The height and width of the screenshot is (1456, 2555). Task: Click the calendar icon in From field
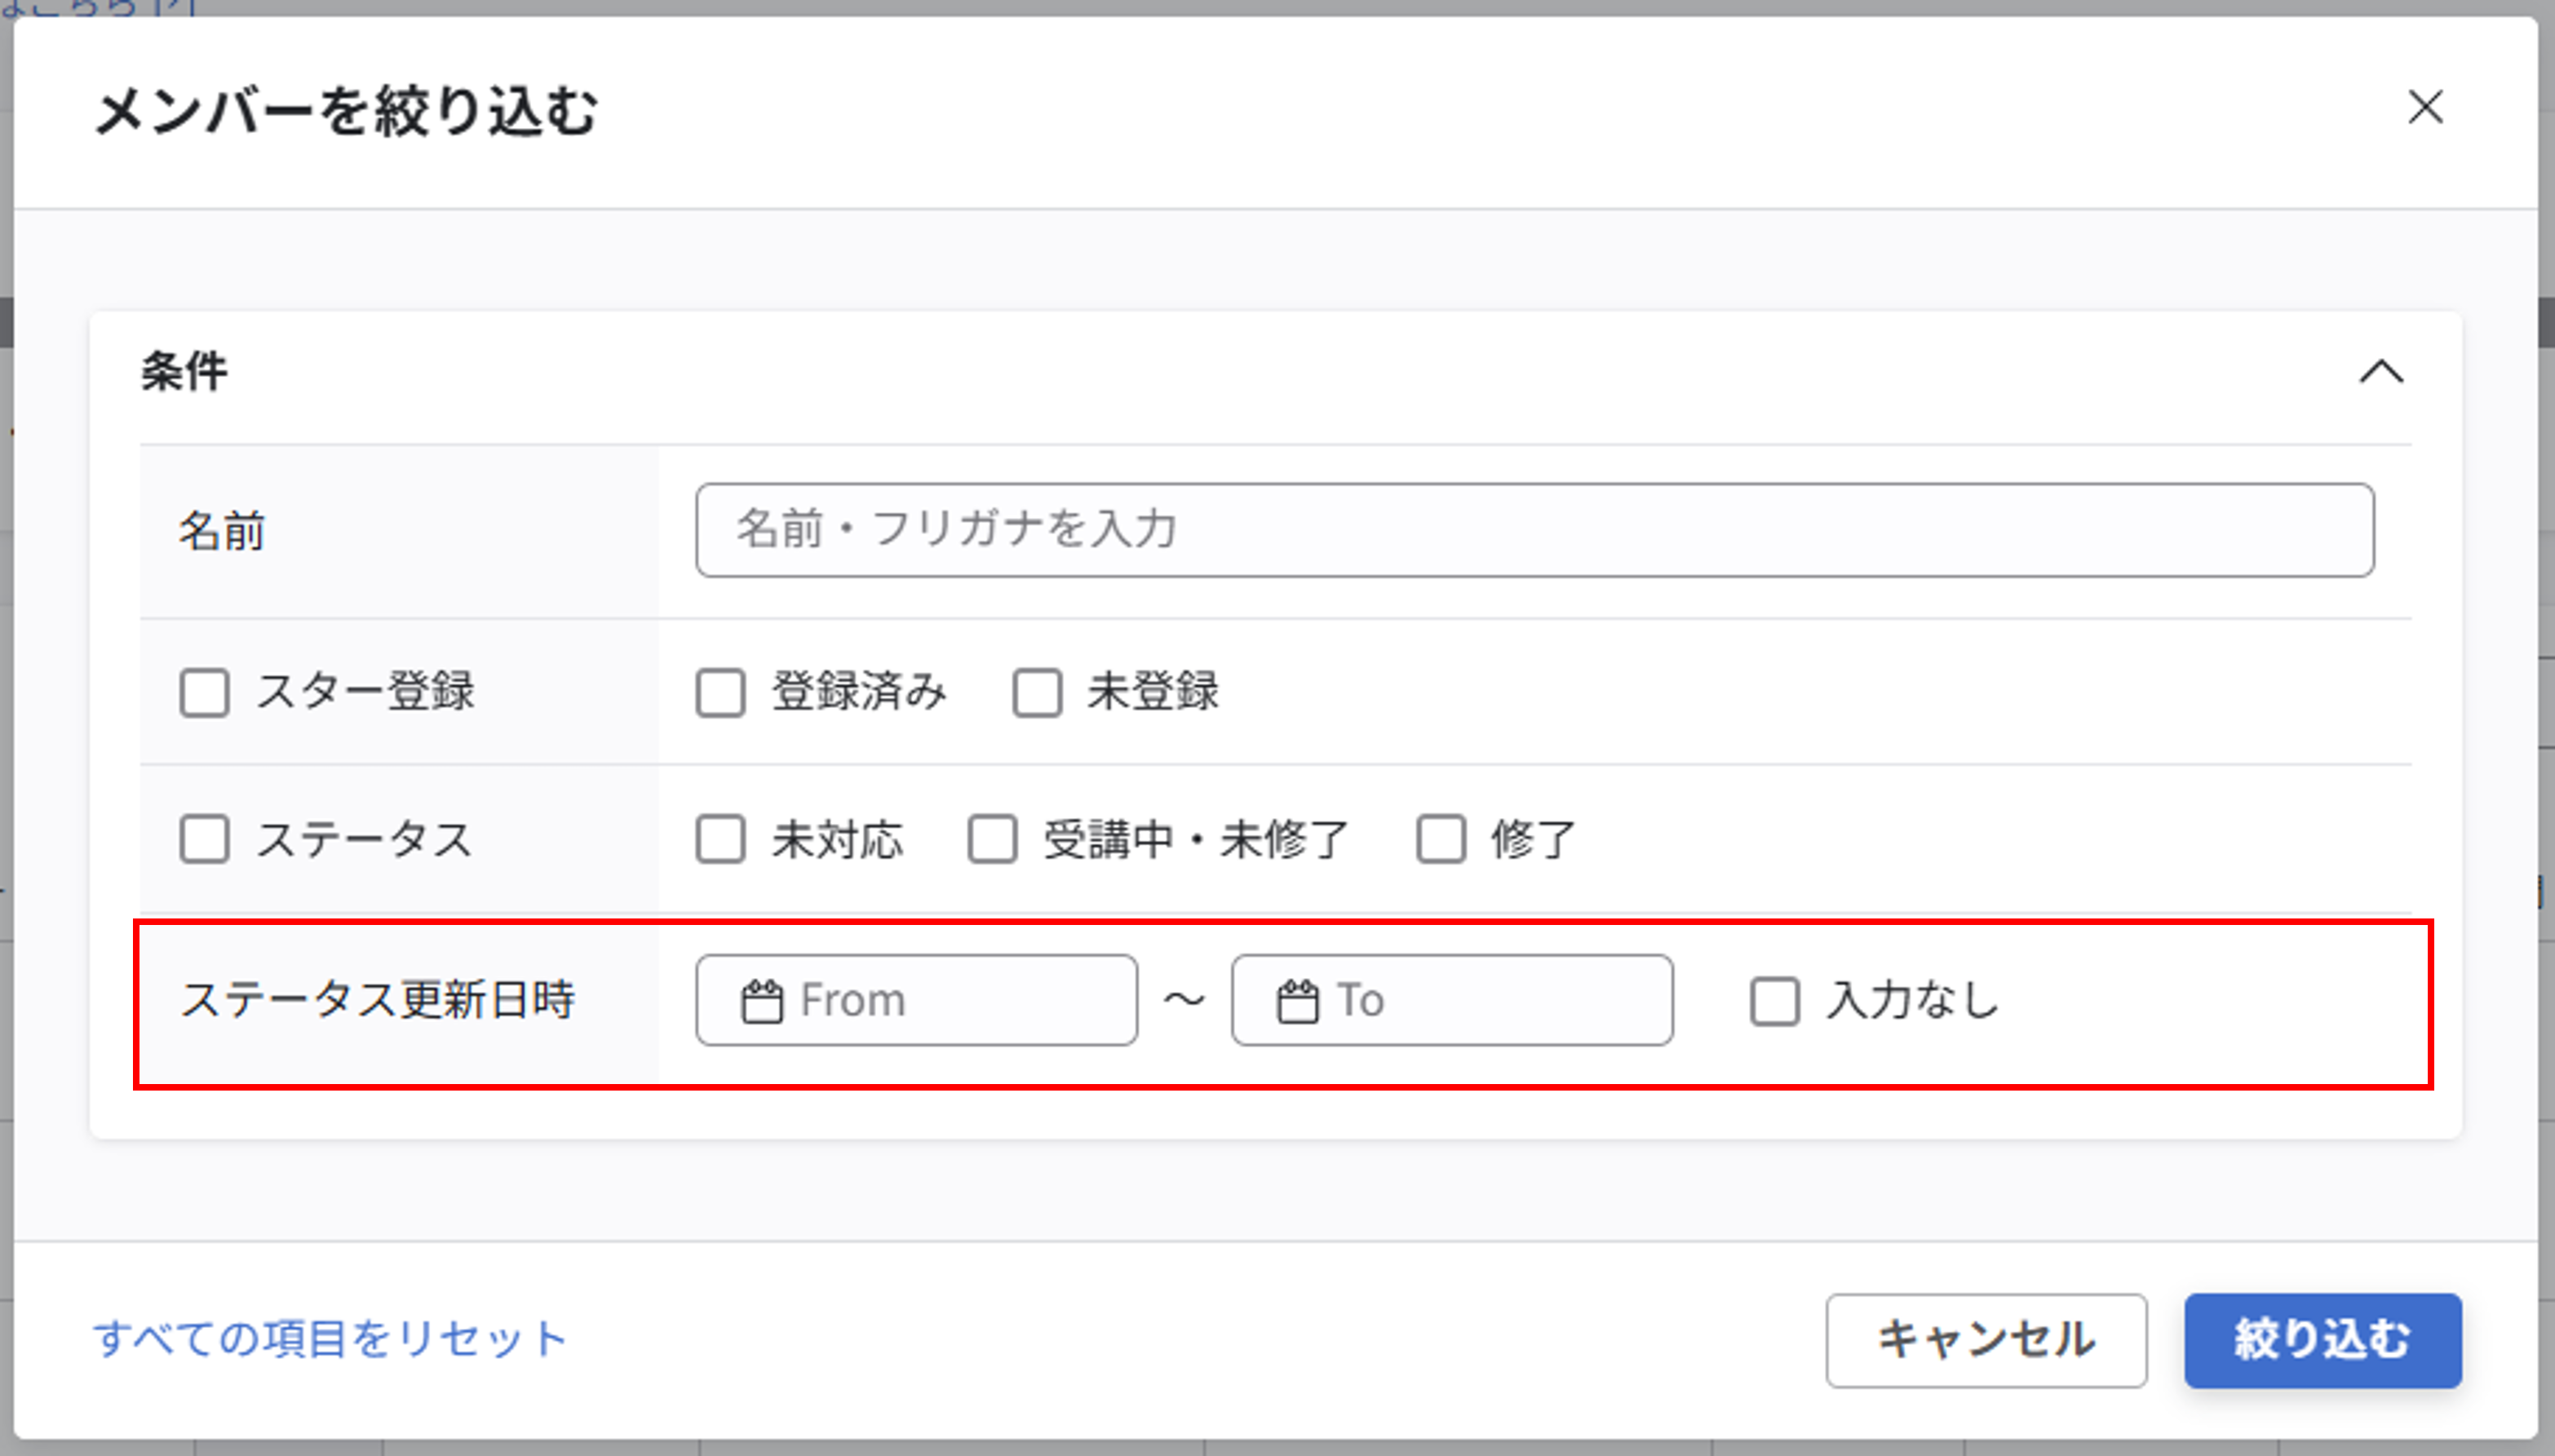click(x=762, y=1001)
